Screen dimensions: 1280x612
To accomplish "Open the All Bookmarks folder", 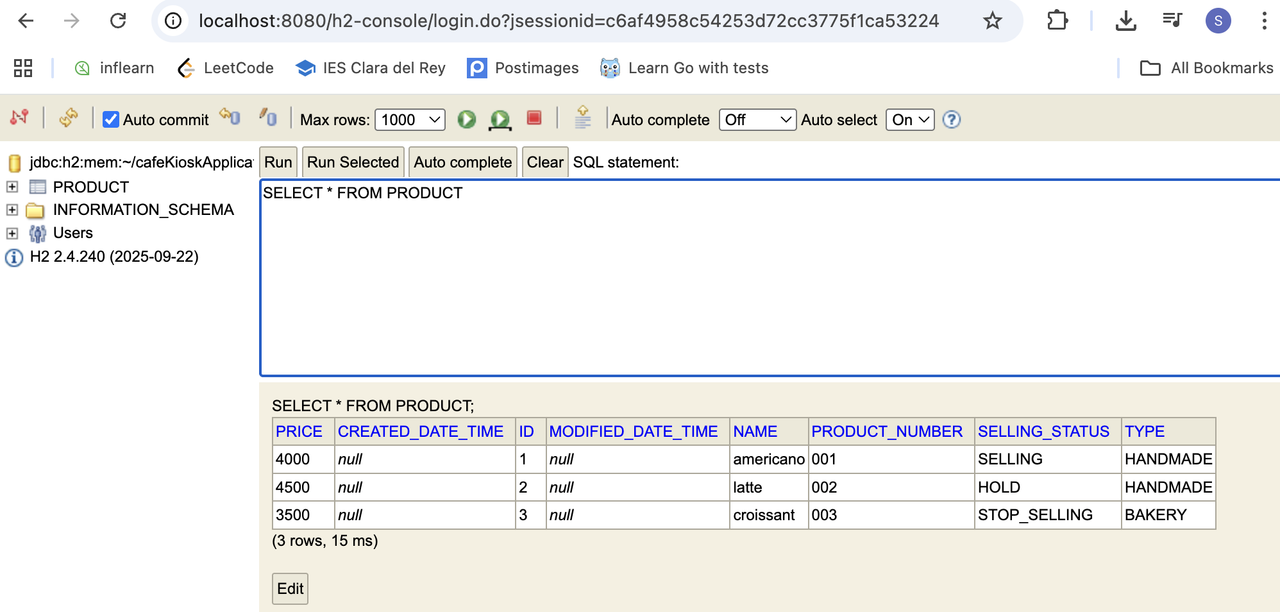I will click(1208, 68).
